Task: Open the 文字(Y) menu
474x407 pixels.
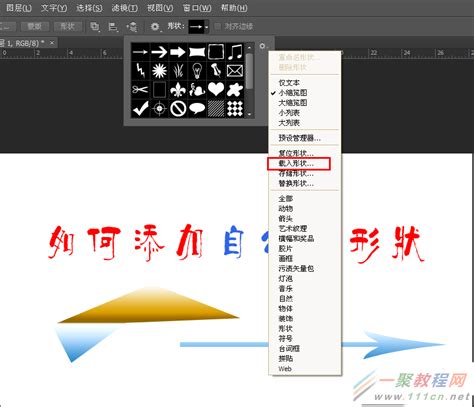Action: (x=54, y=8)
